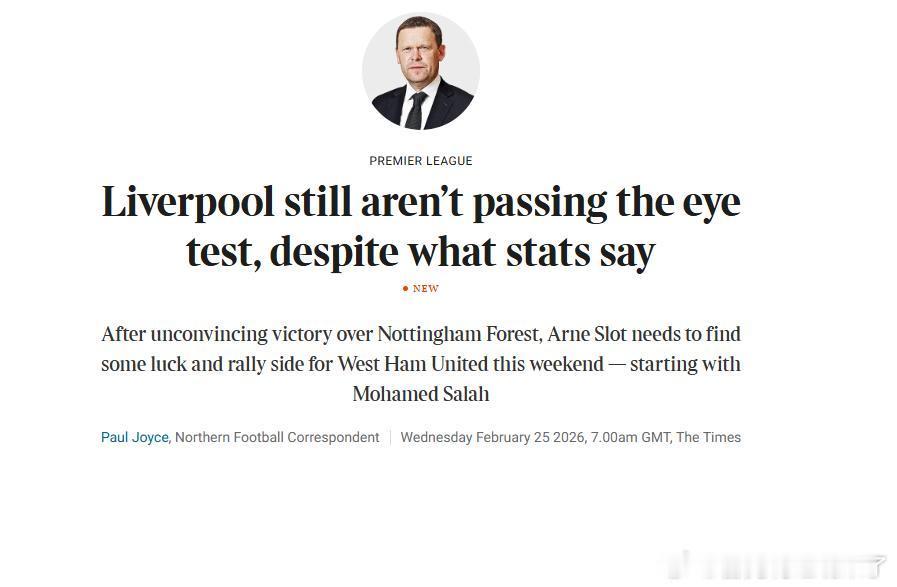Click the word Liverpool in the headline
897x587 pixels.
[x=188, y=203]
